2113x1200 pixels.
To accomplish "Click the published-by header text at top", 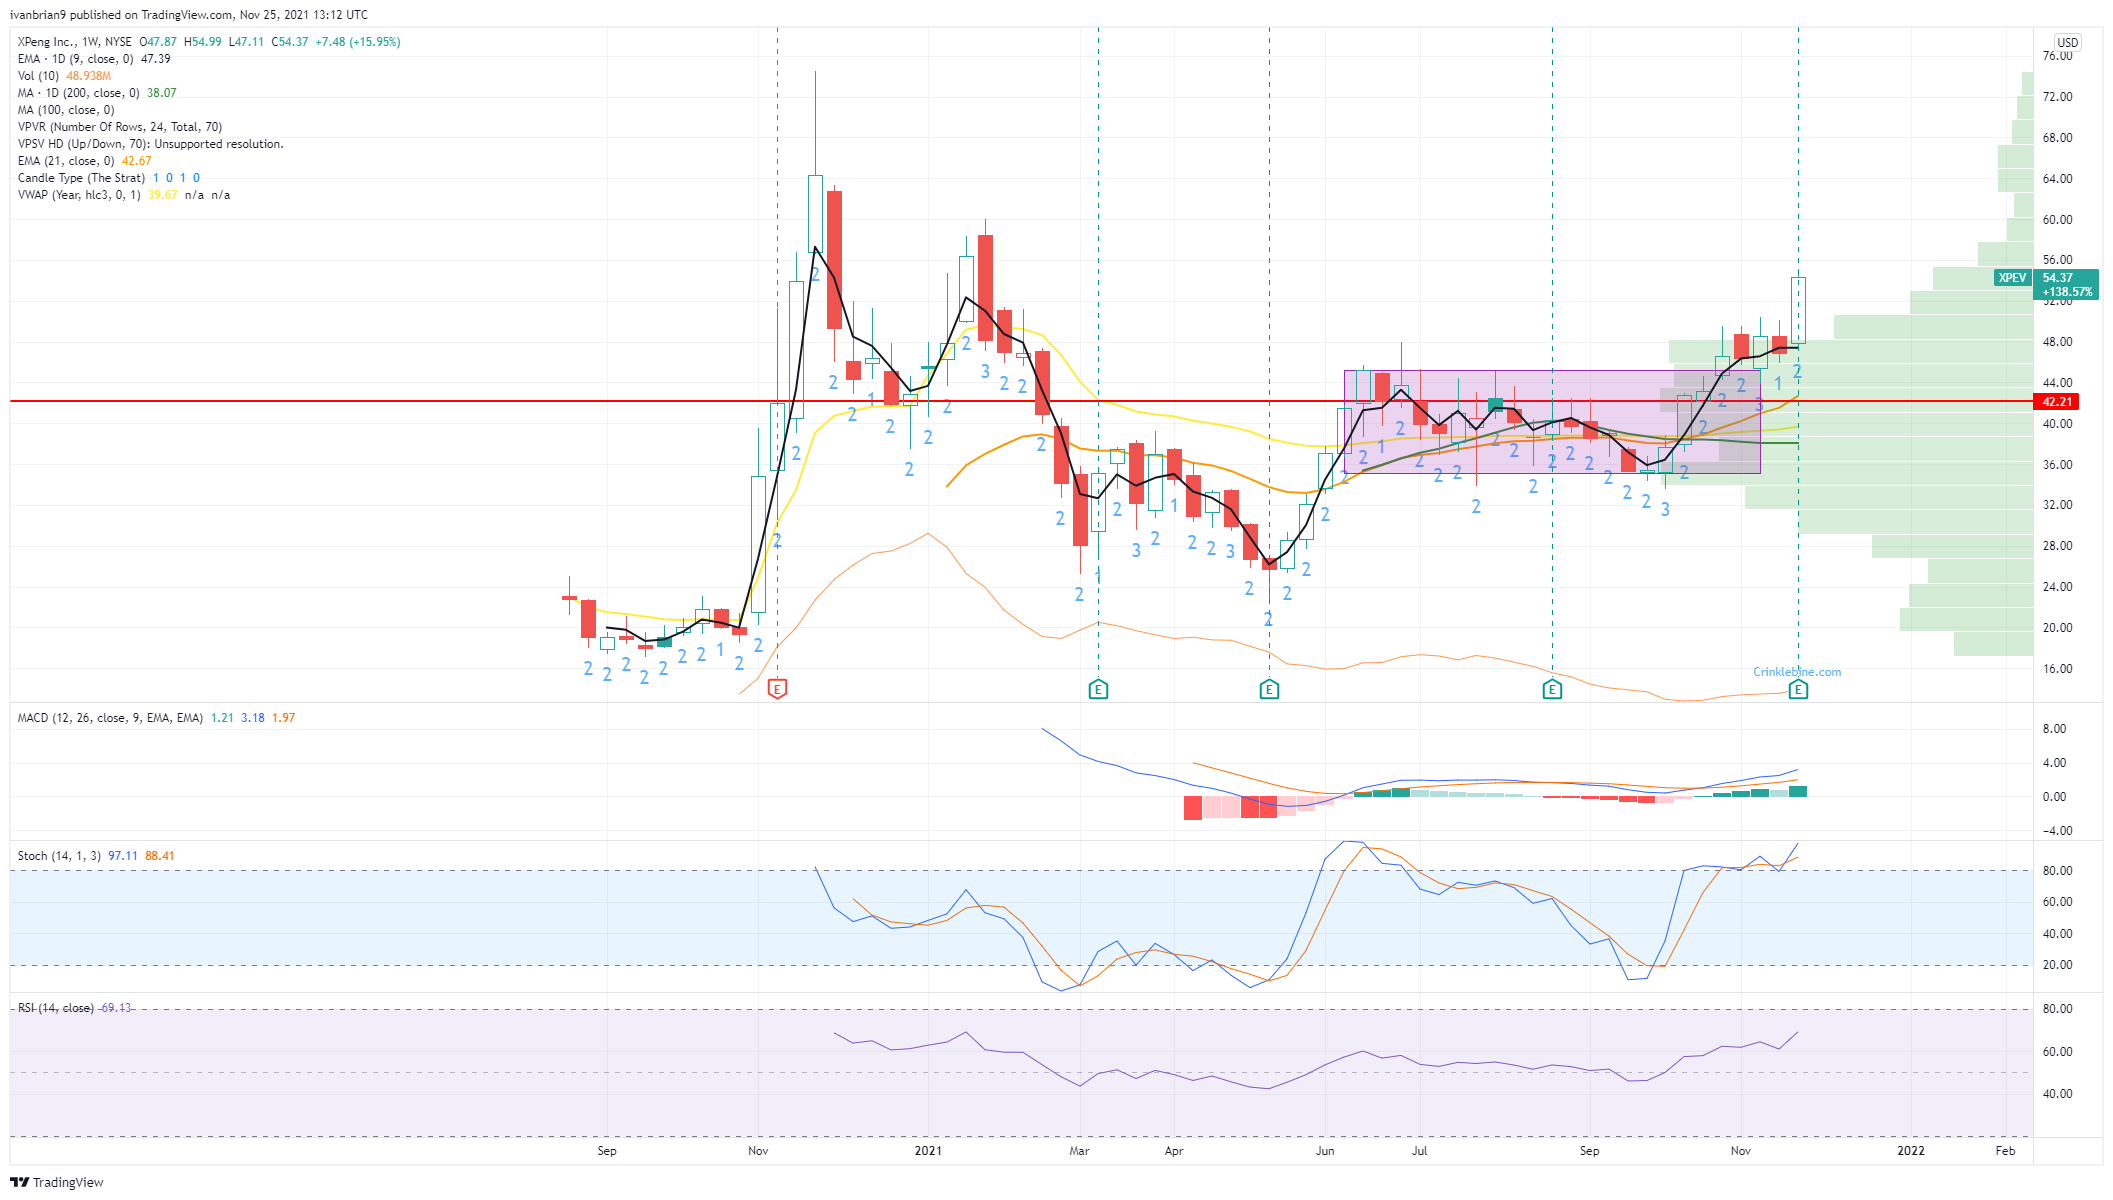I will point(188,15).
